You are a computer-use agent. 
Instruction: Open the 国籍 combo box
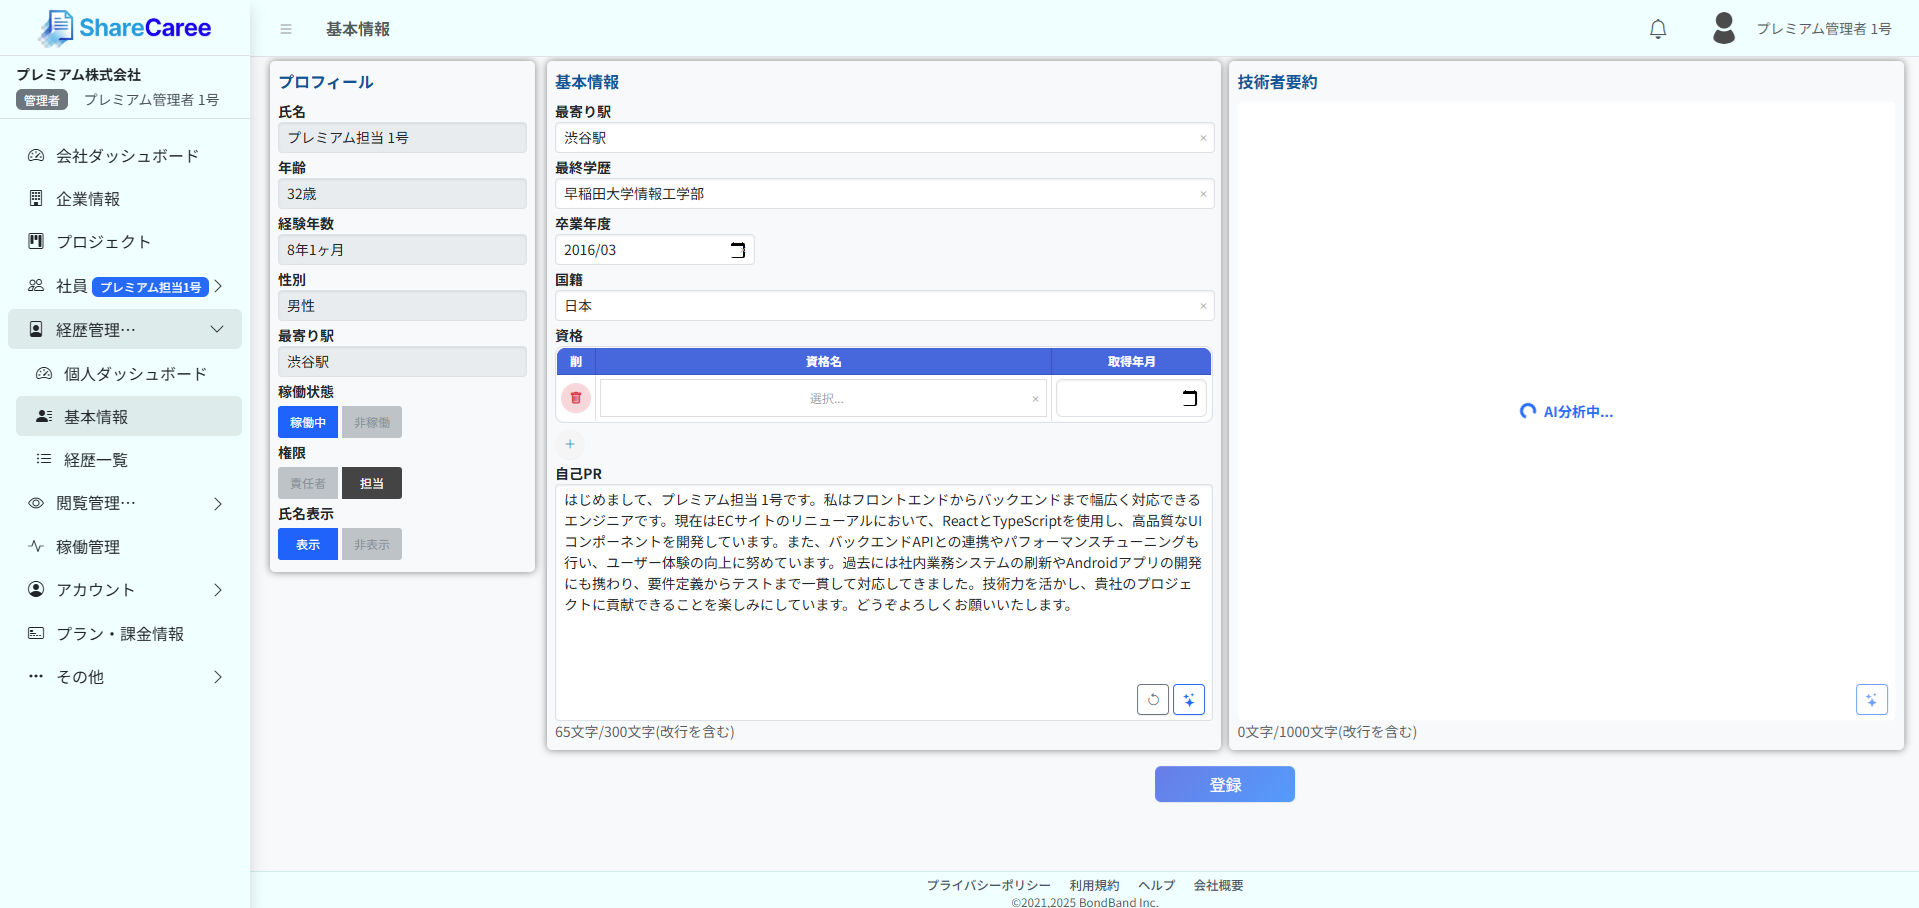pos(884,306)
